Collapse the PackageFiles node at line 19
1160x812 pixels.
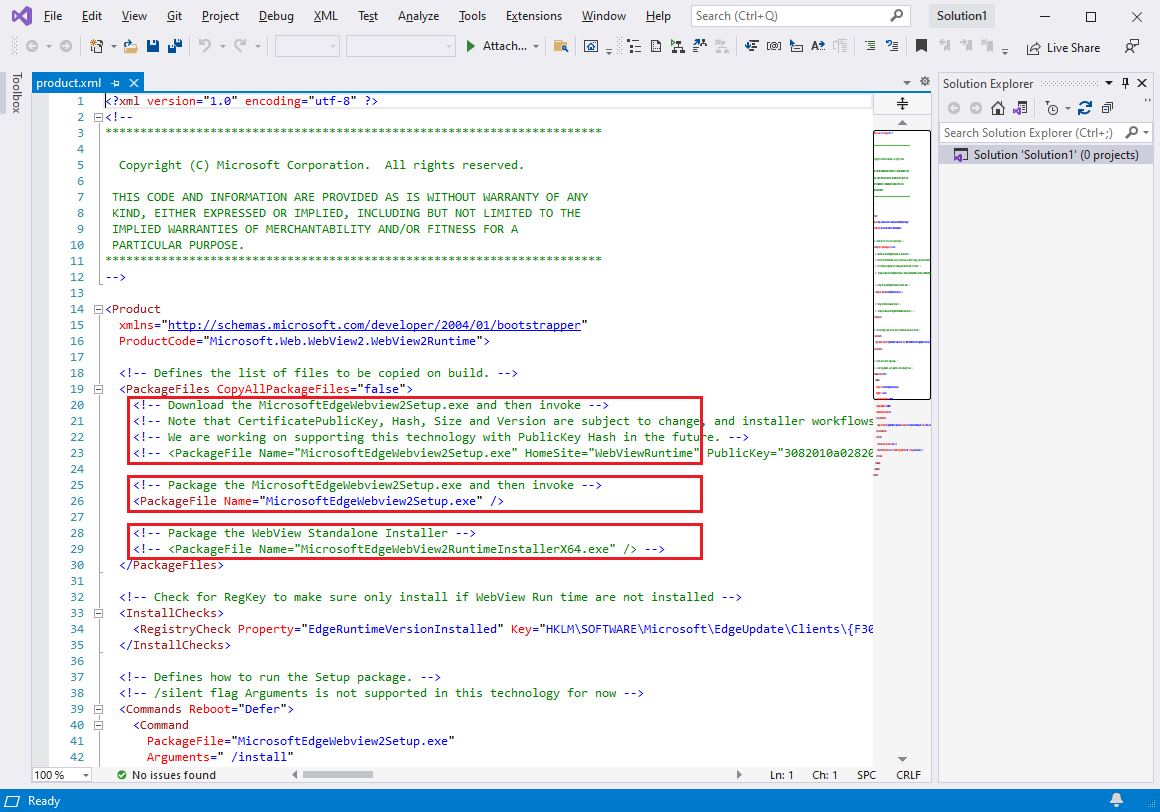[x=97, y=389]
